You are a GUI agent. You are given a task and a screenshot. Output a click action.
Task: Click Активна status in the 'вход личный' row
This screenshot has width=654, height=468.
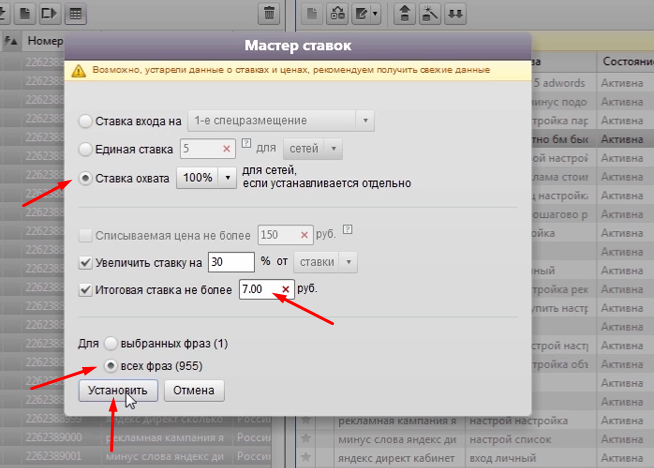(x=622, y=458)
